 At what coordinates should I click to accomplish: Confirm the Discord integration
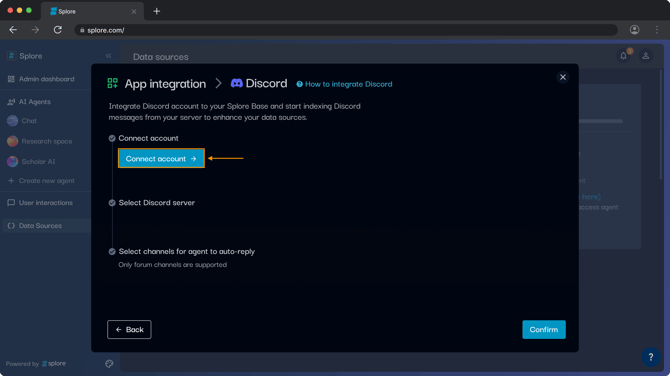(544, 329)
